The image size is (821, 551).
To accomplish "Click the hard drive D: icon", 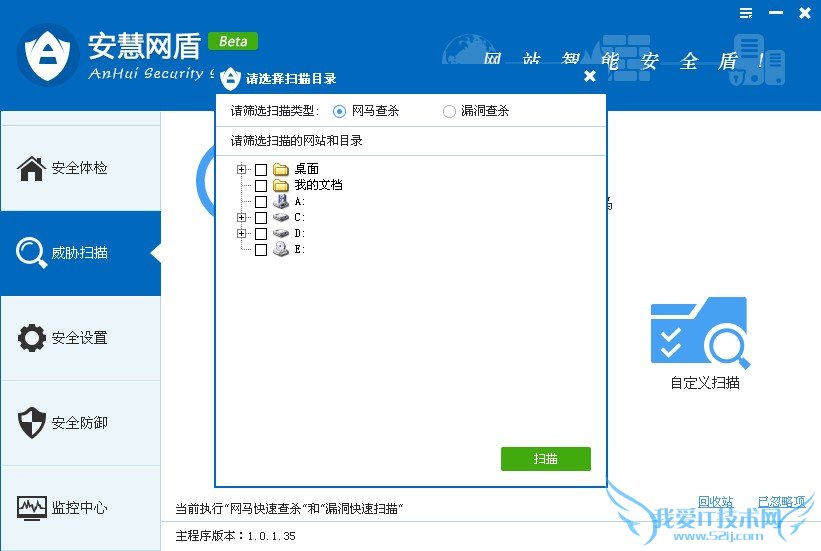I will click(x=281, y=233).
